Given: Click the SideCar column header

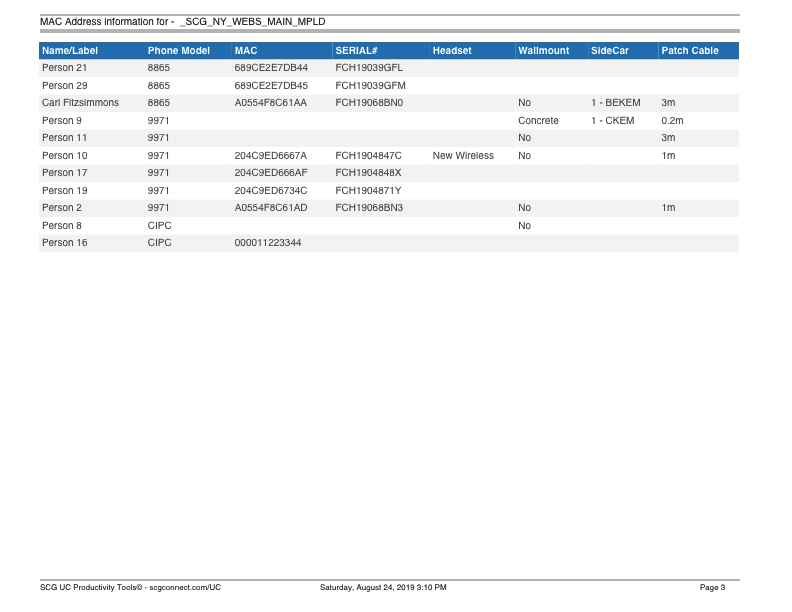Looking at the screenshot, I should (x=610, y=50).
